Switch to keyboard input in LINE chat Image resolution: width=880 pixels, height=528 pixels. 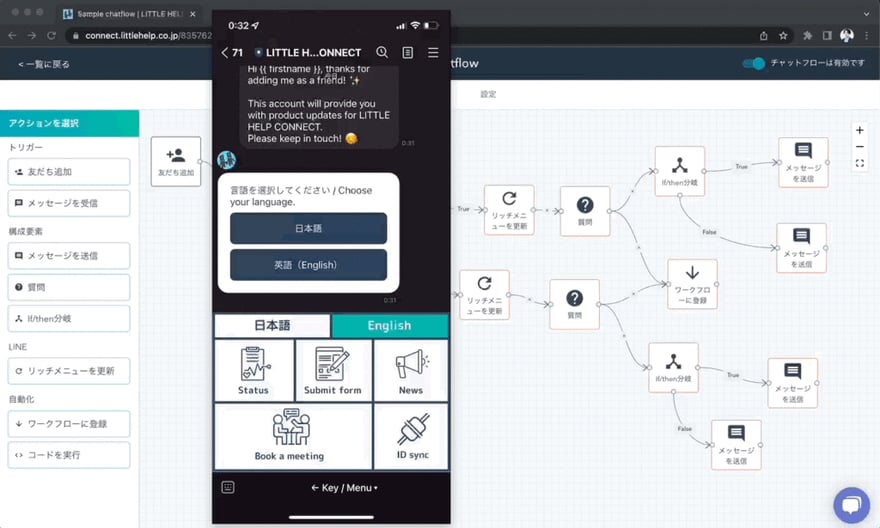click(228, 488)
